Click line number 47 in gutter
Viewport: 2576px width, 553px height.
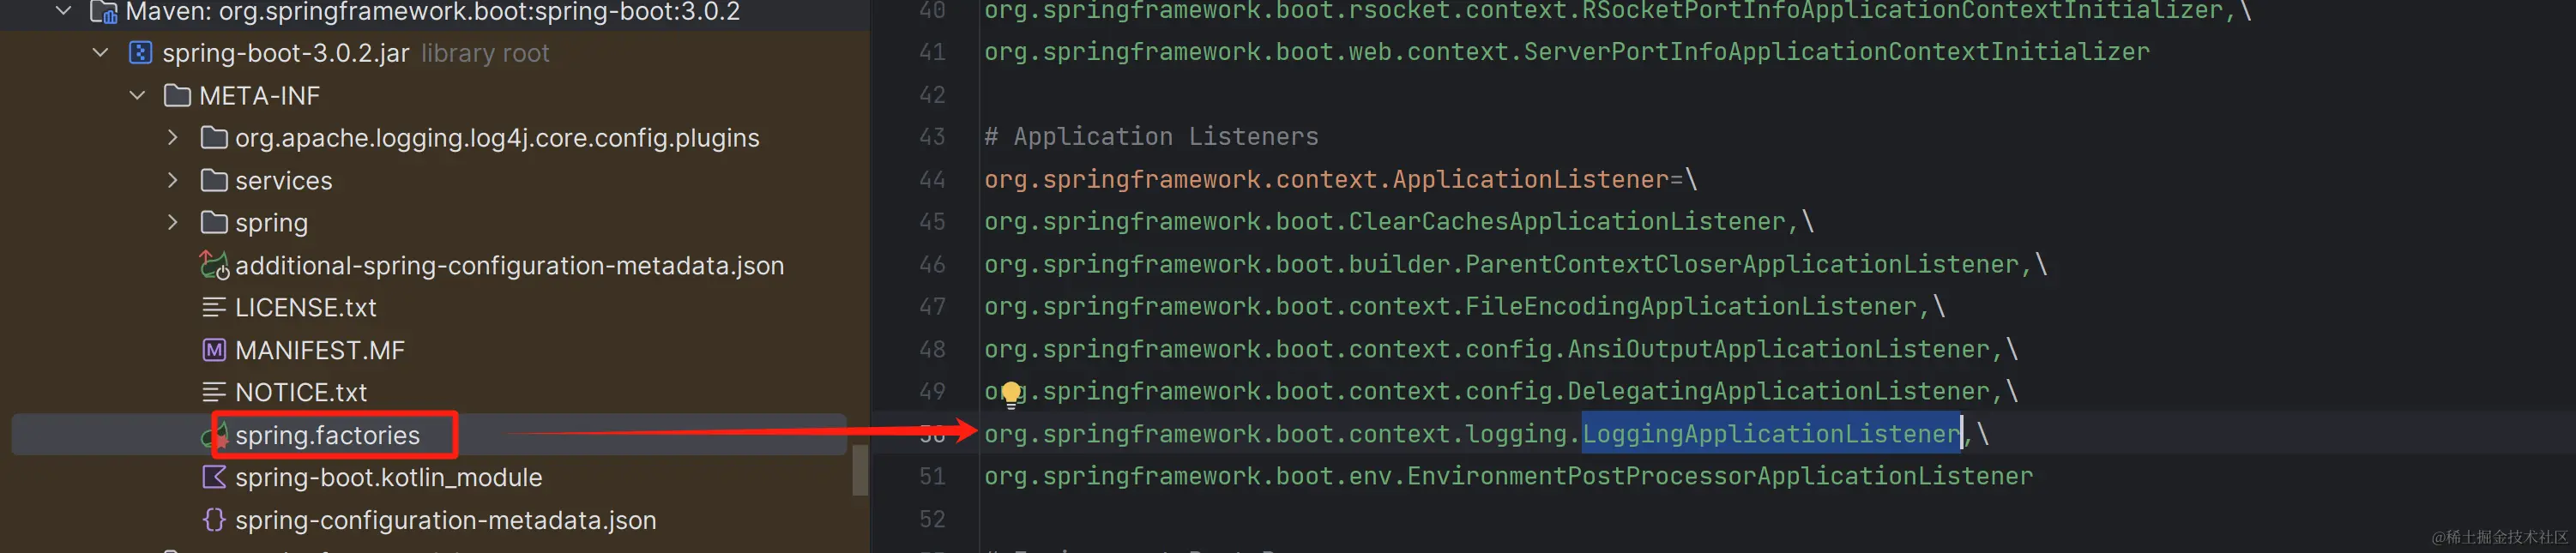coord(932,306)
